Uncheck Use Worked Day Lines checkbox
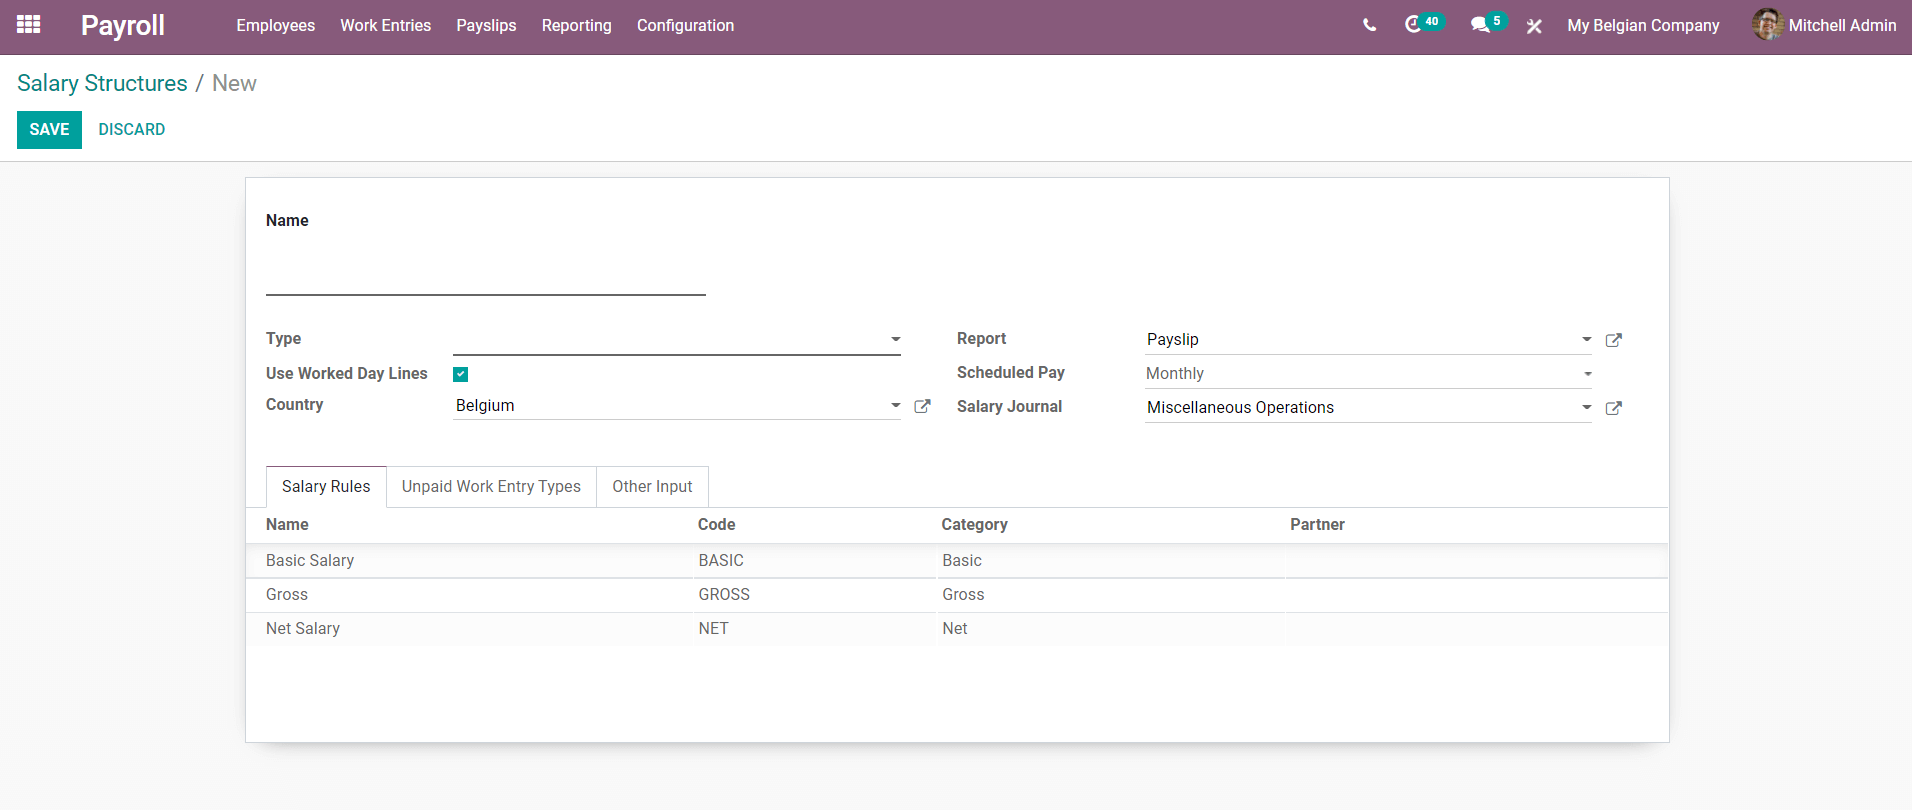The width and height of the screenshot is (1912, 810). 461,374
